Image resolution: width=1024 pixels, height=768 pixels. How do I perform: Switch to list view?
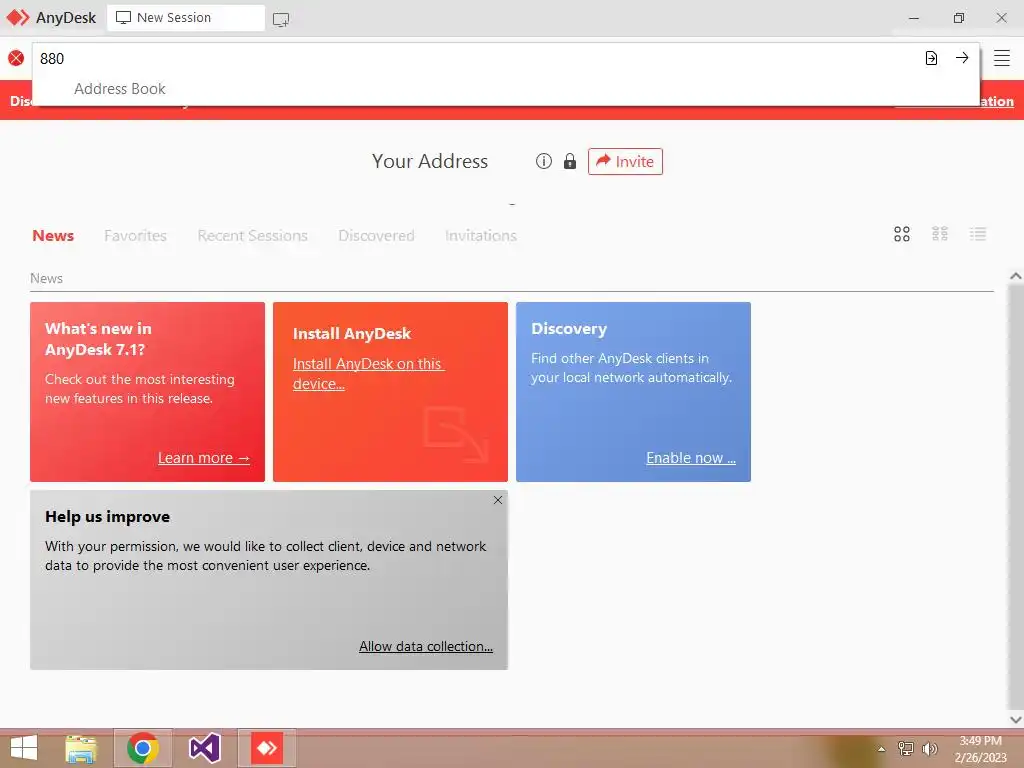[978, 234]
